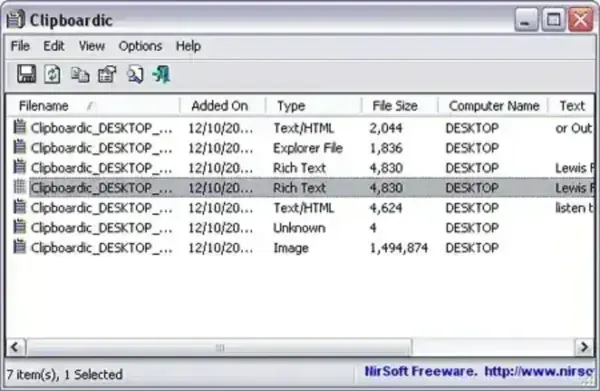Close the Clipboardic window
Viewport: 600px width, 391px height.
pyautogui.click(x=580, y=19)
